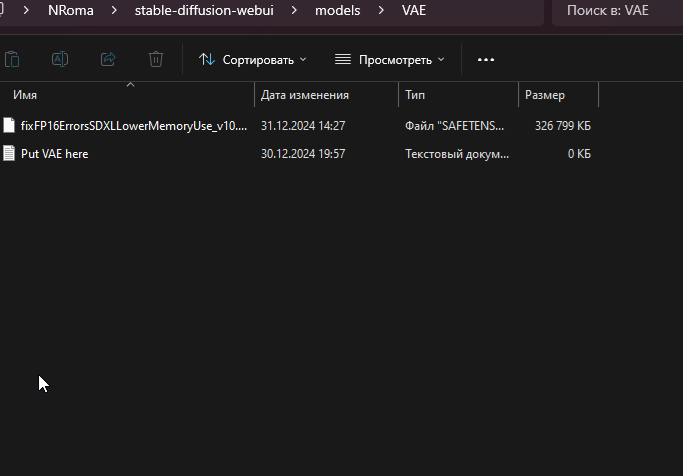Expand chevron after models in breadcrumb
Image resolution: width=683 pixels, height=476 pixels.
click(381, 10)
